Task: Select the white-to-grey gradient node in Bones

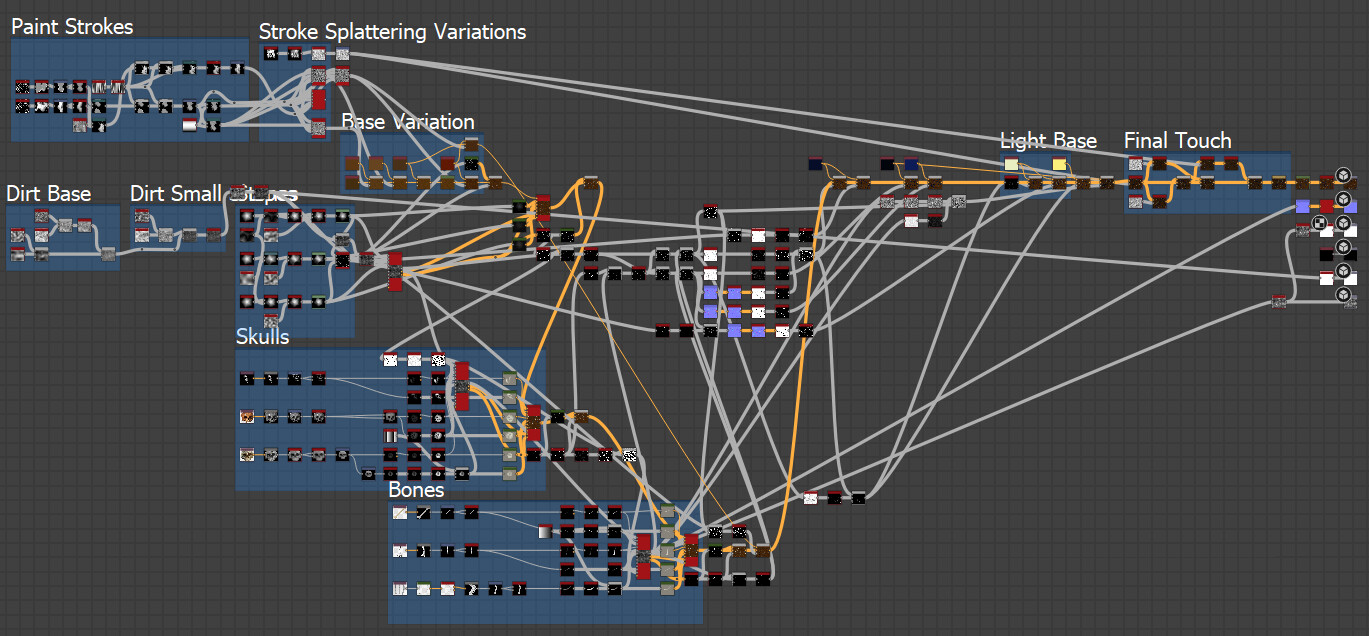Action: [x=546, y=531]
